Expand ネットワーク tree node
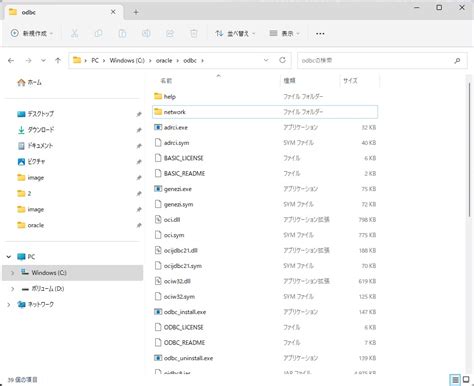This screenshot has height=386, width=474. tap(9, 304)
